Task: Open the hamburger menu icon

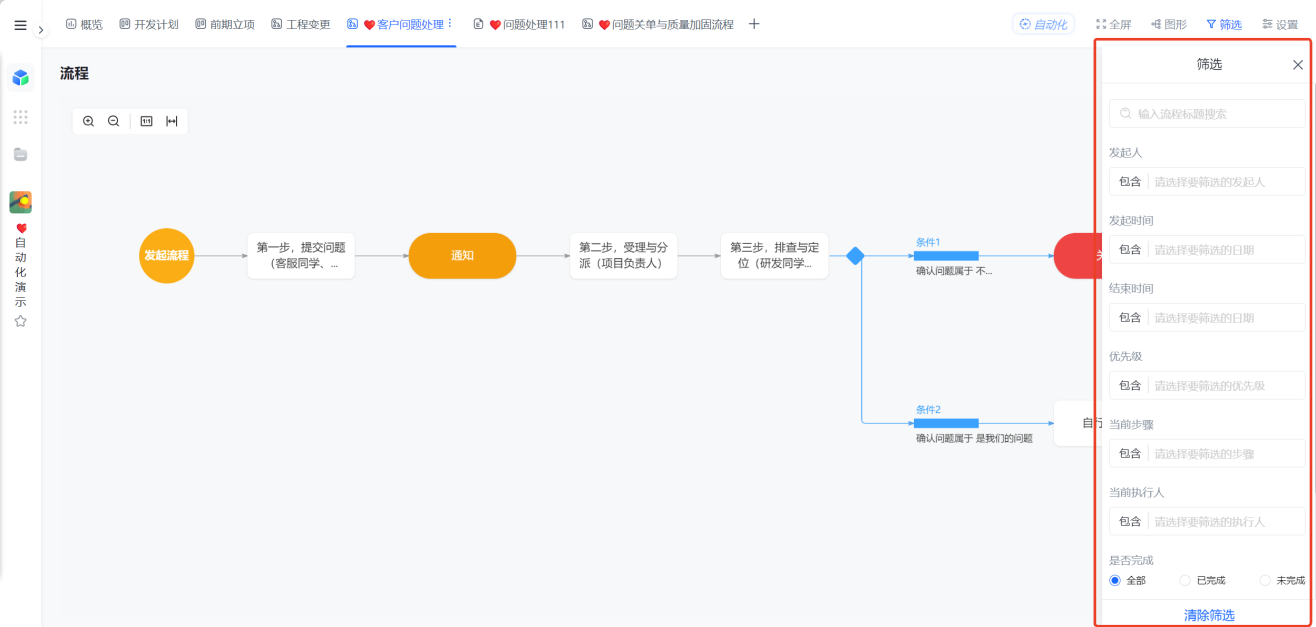Action: coord(20,25)
